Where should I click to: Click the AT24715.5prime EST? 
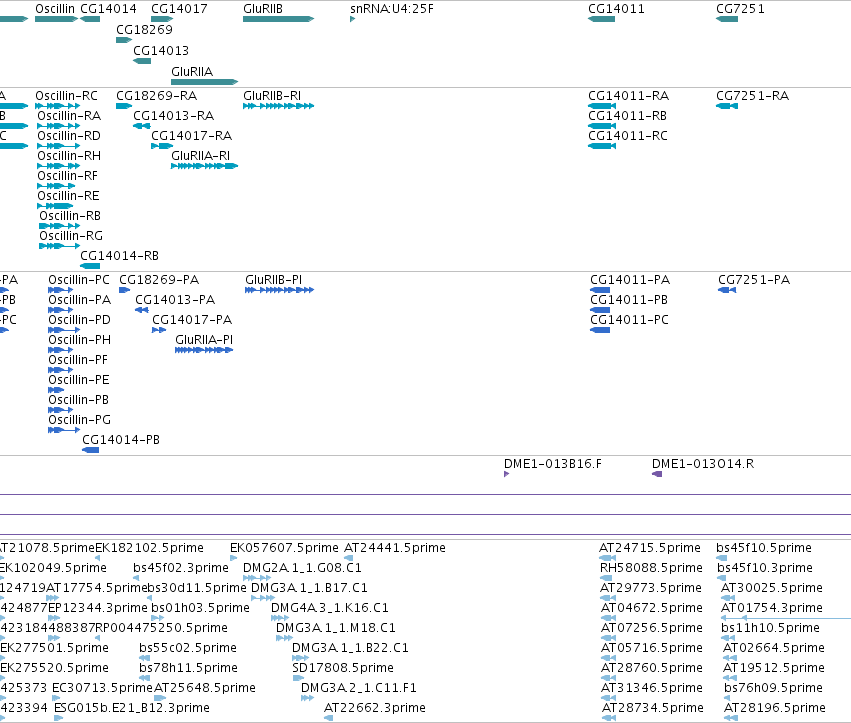tap(607, 558)
